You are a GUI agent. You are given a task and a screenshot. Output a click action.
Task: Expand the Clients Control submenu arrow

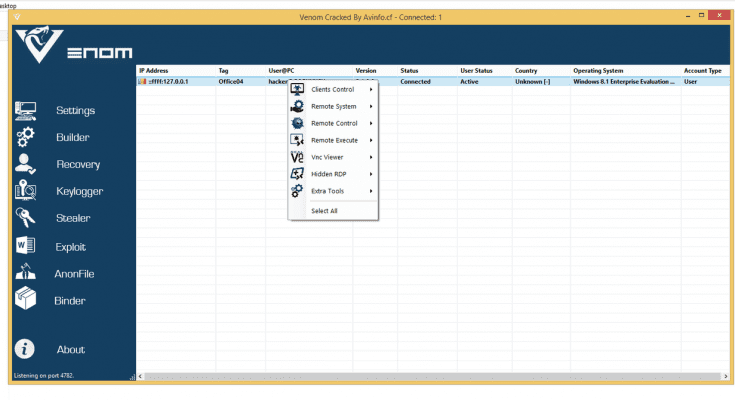(371, 89)
